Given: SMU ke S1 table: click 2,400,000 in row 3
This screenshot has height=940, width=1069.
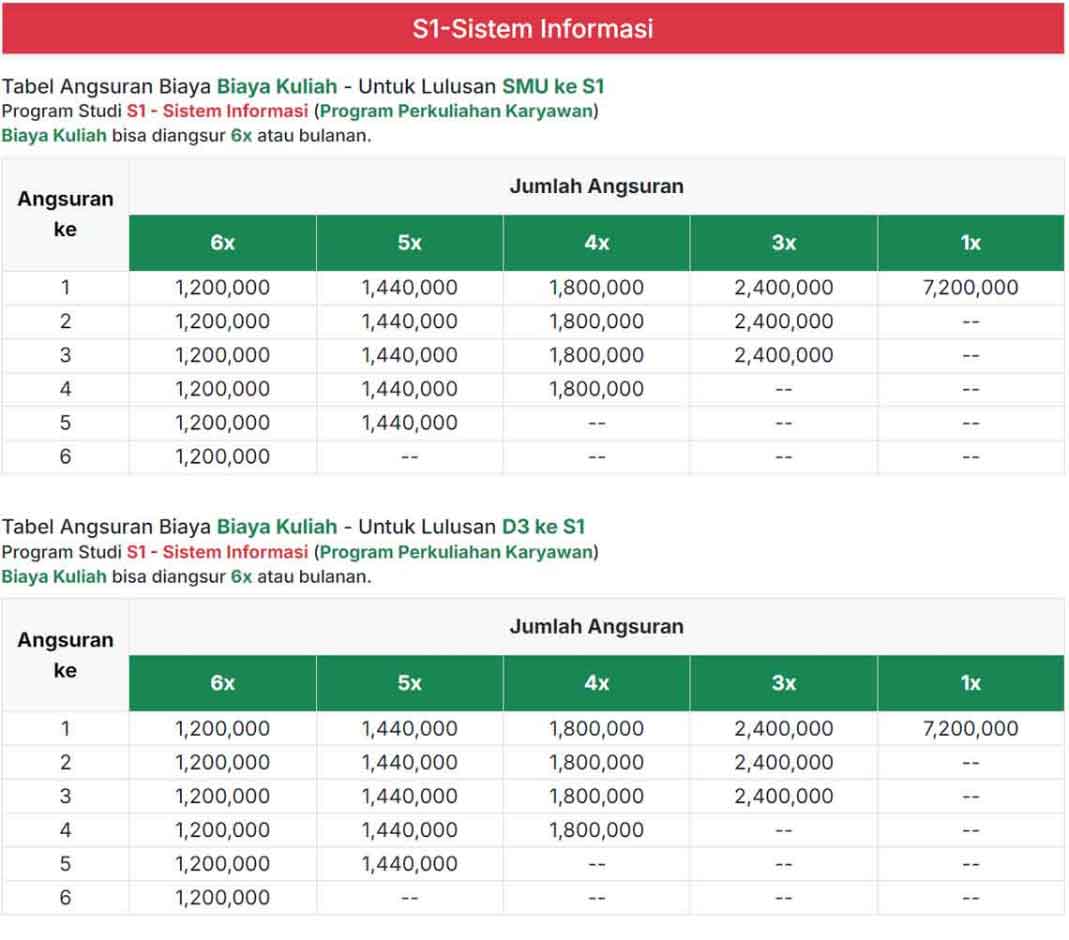Looking at the screenshot, I should click(x=784, y=355).
